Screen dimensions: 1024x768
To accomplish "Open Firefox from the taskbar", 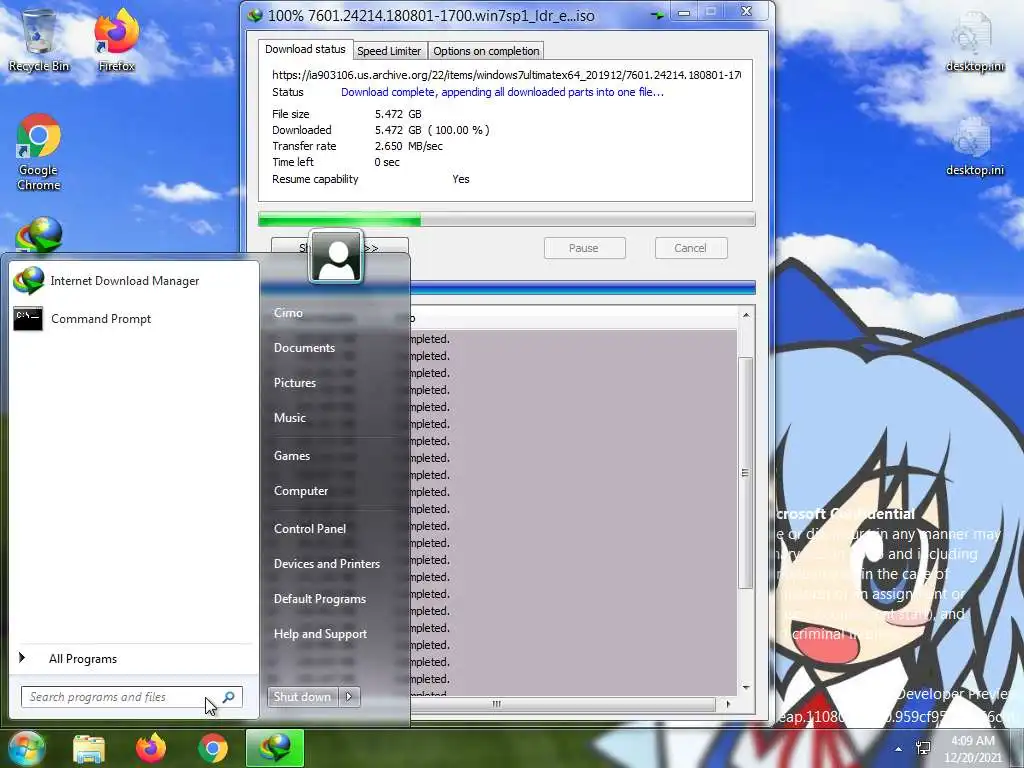I will tap(151, 748).
